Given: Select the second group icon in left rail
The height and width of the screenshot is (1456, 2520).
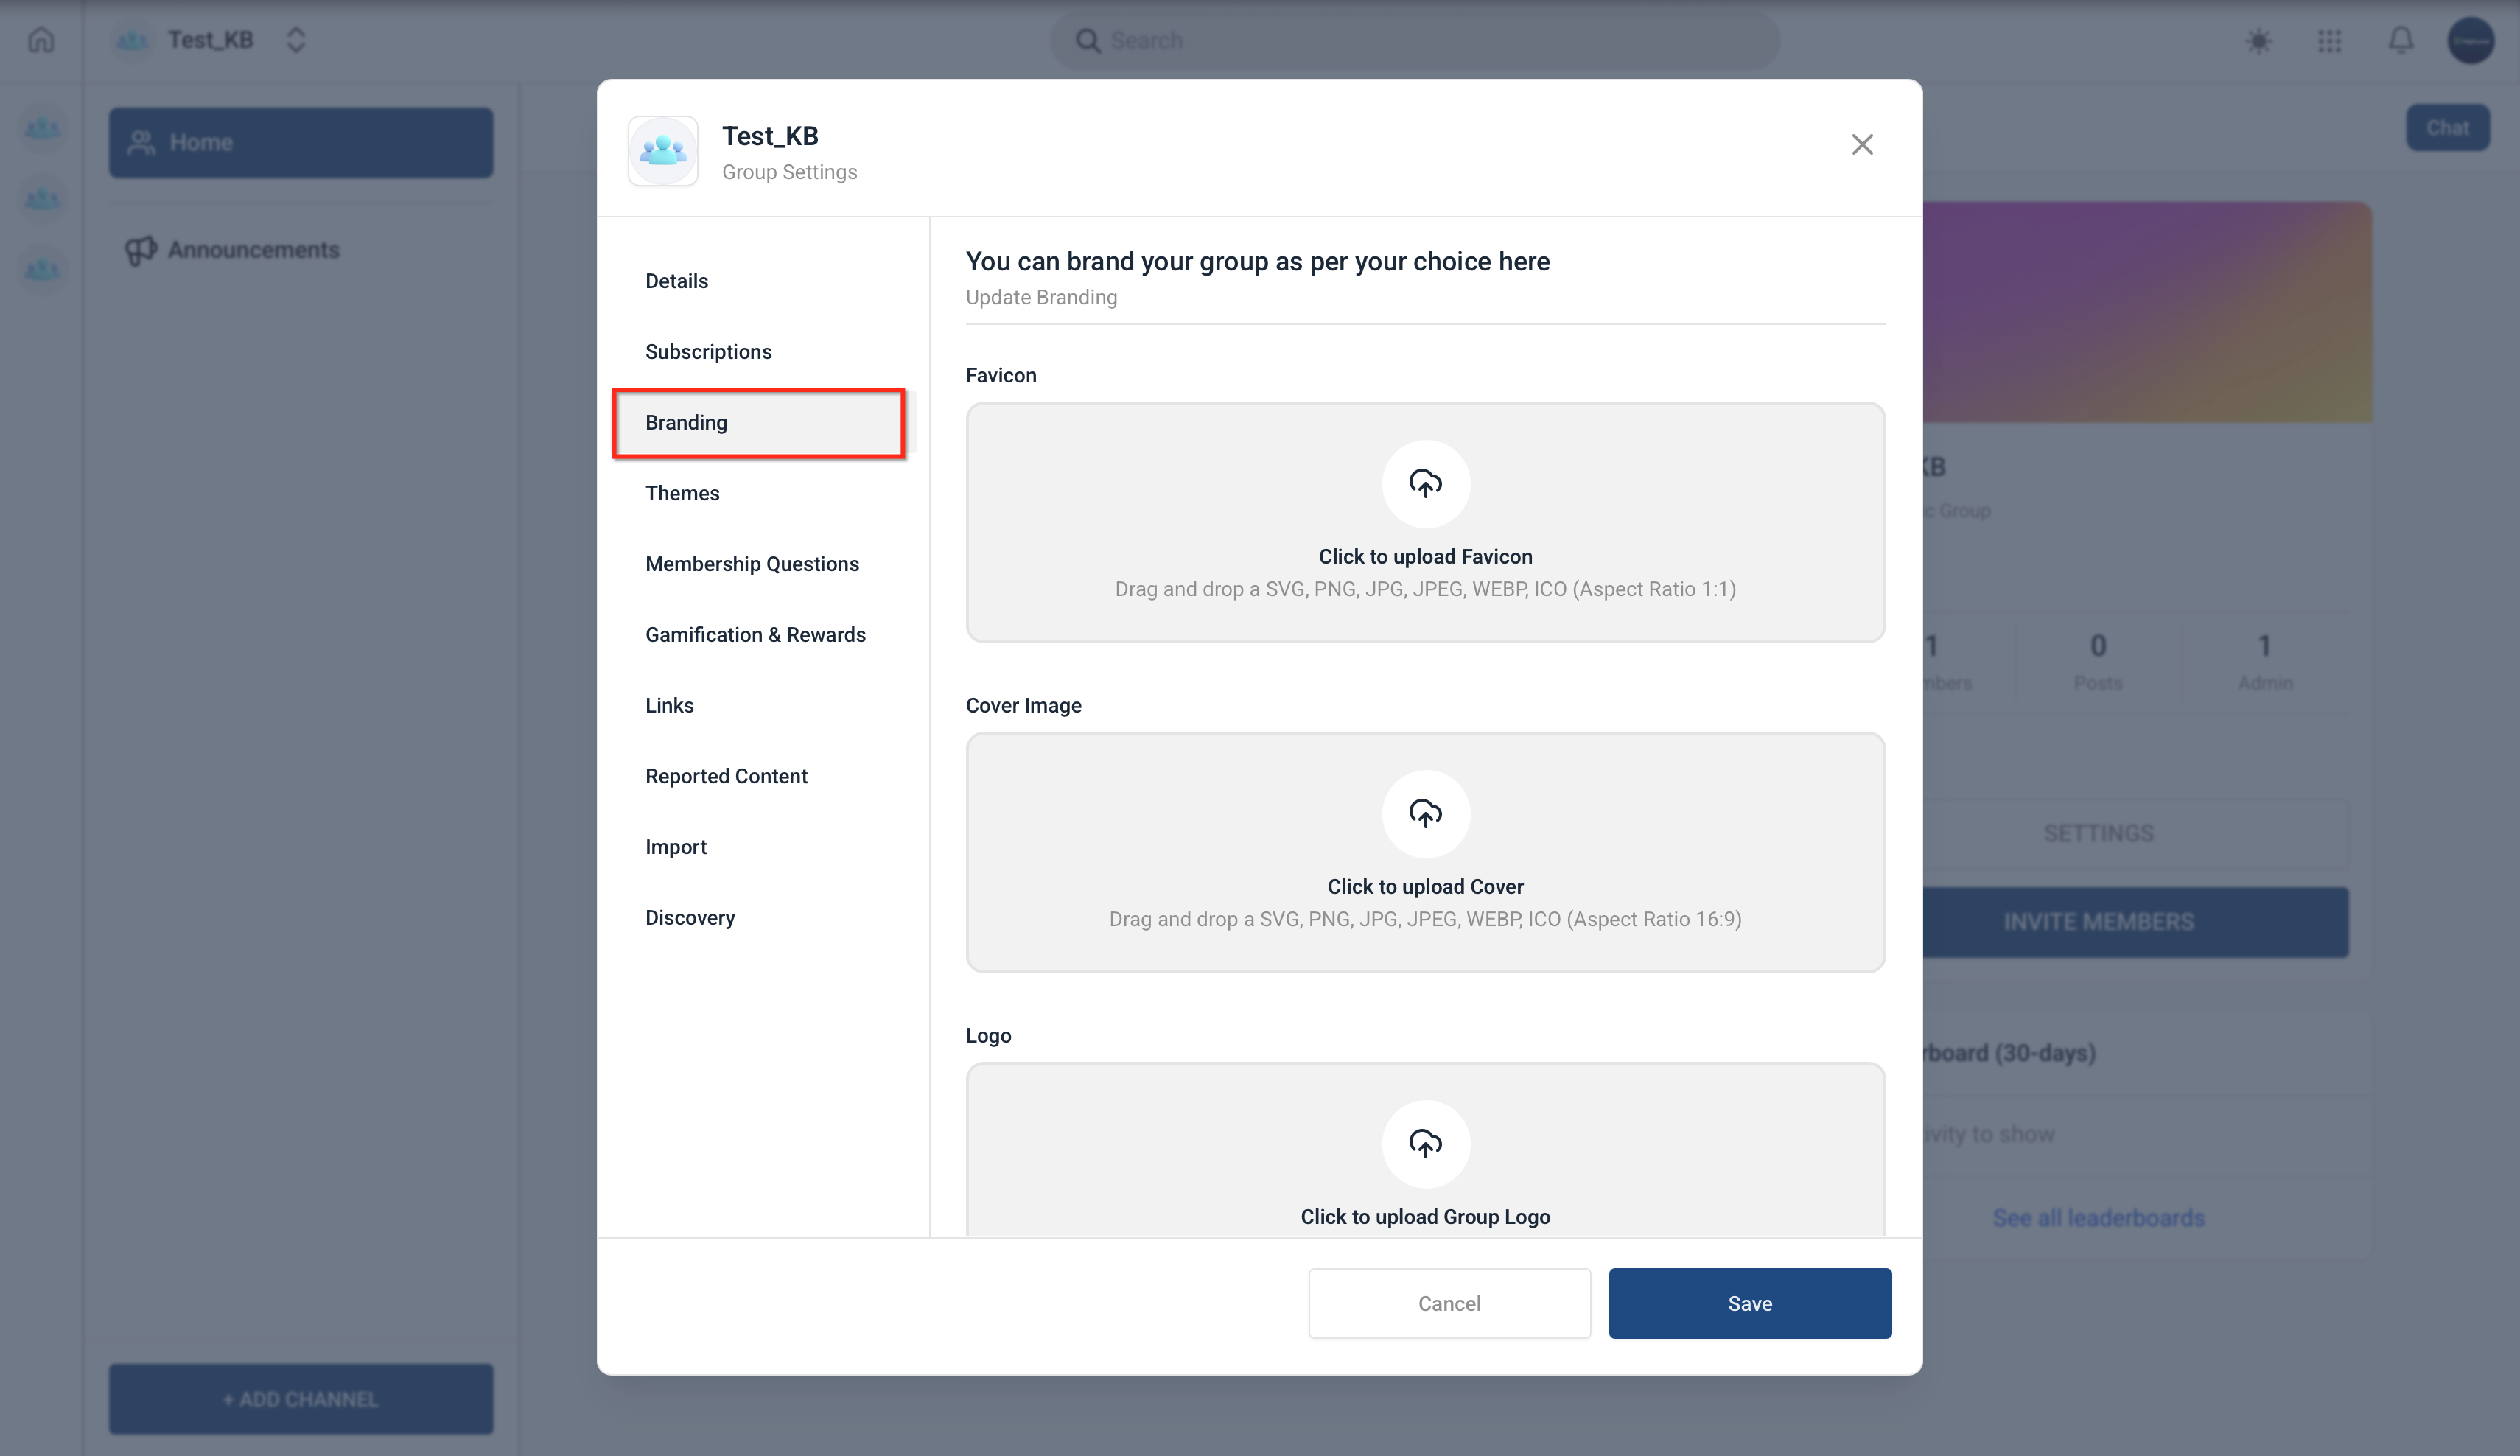Looking at the screenshot, I should (x=42, y=199).
